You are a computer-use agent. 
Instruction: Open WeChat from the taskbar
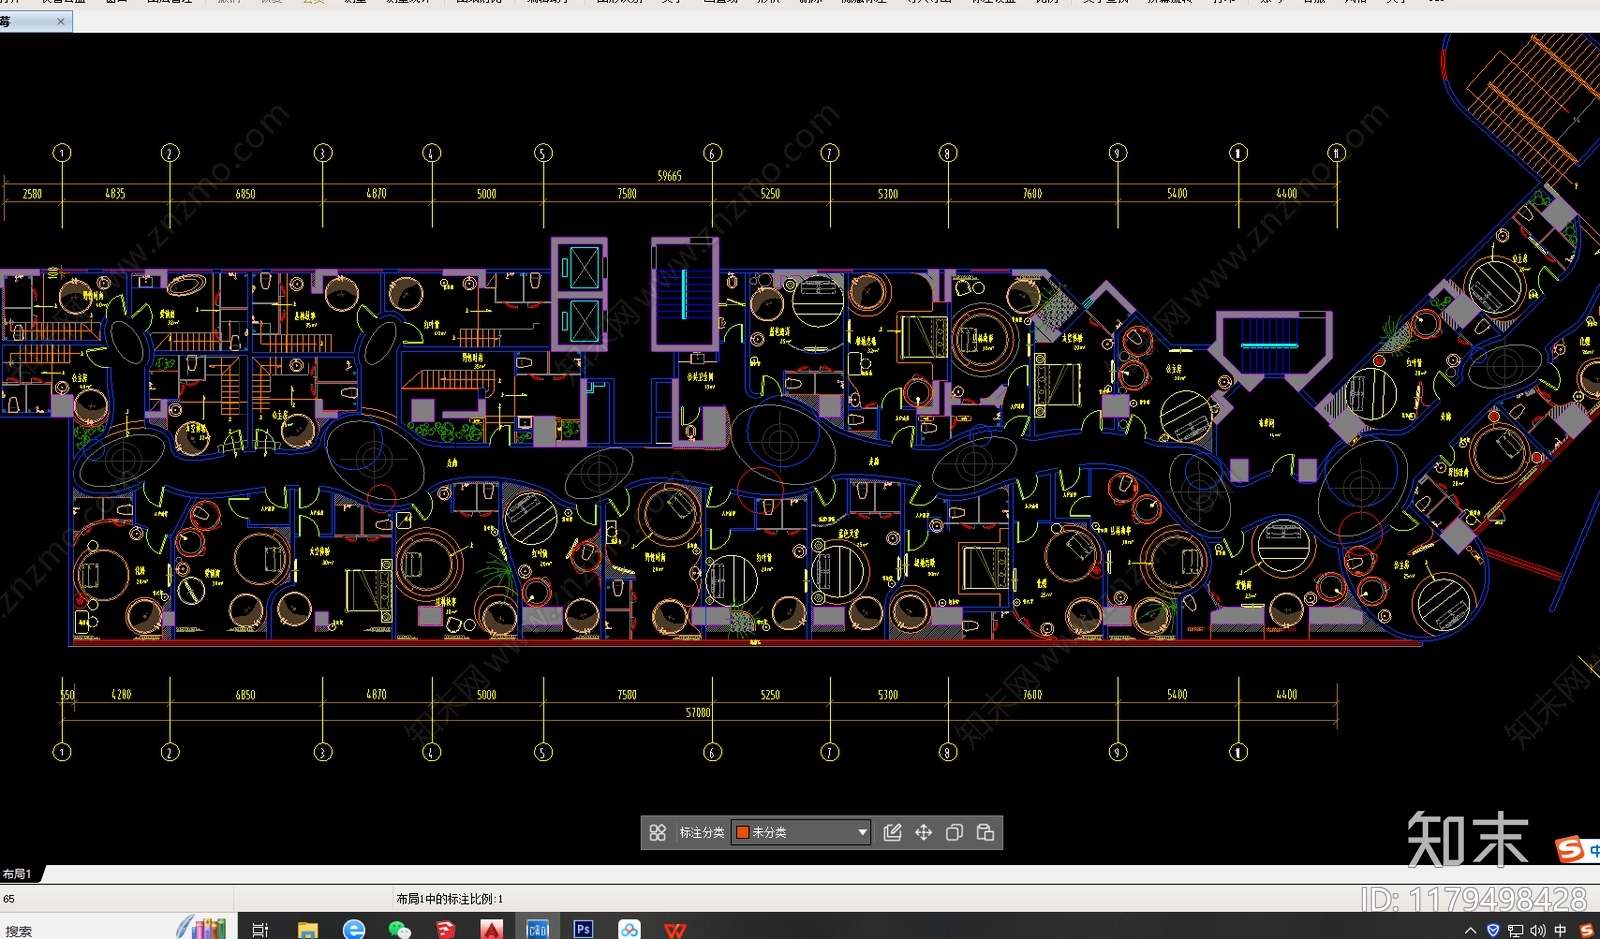(x=399, y=930)
